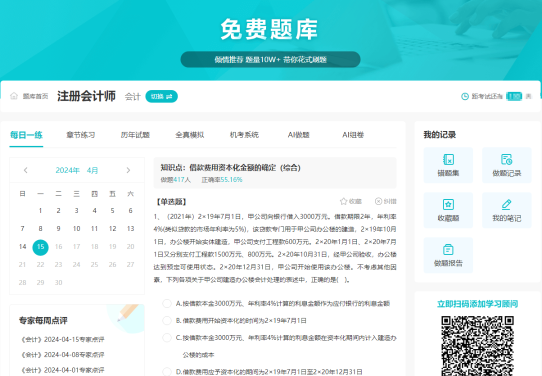Go to next month in calendar
Screen dimensions: 542x376
coord(128,170)
